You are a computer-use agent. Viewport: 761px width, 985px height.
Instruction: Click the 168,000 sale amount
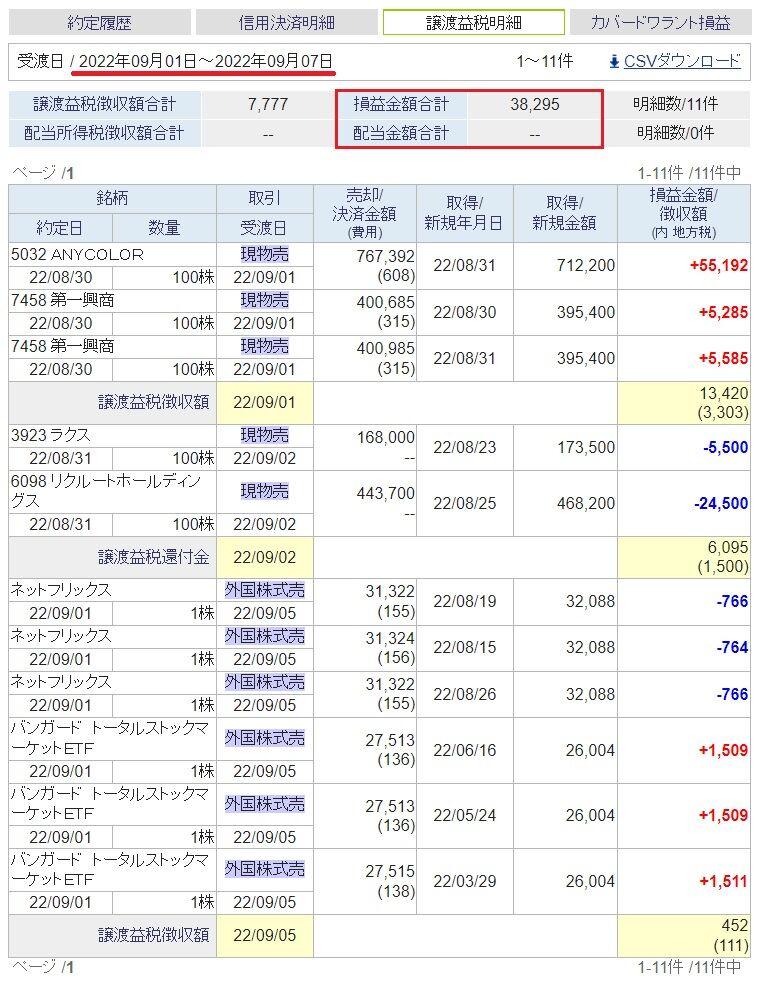click(385, 438)
